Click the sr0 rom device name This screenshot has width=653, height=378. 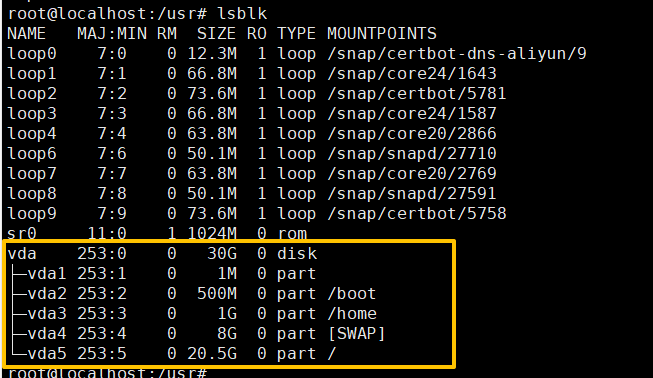22,233
